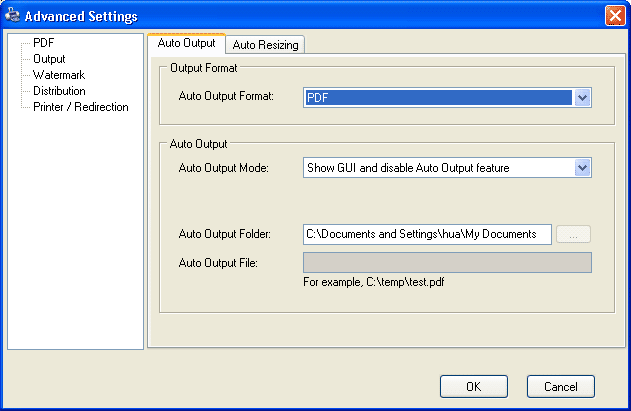631x411 pixels.
Task: Click the folder browse ellipsis button
Action: (x=573, y=234)
